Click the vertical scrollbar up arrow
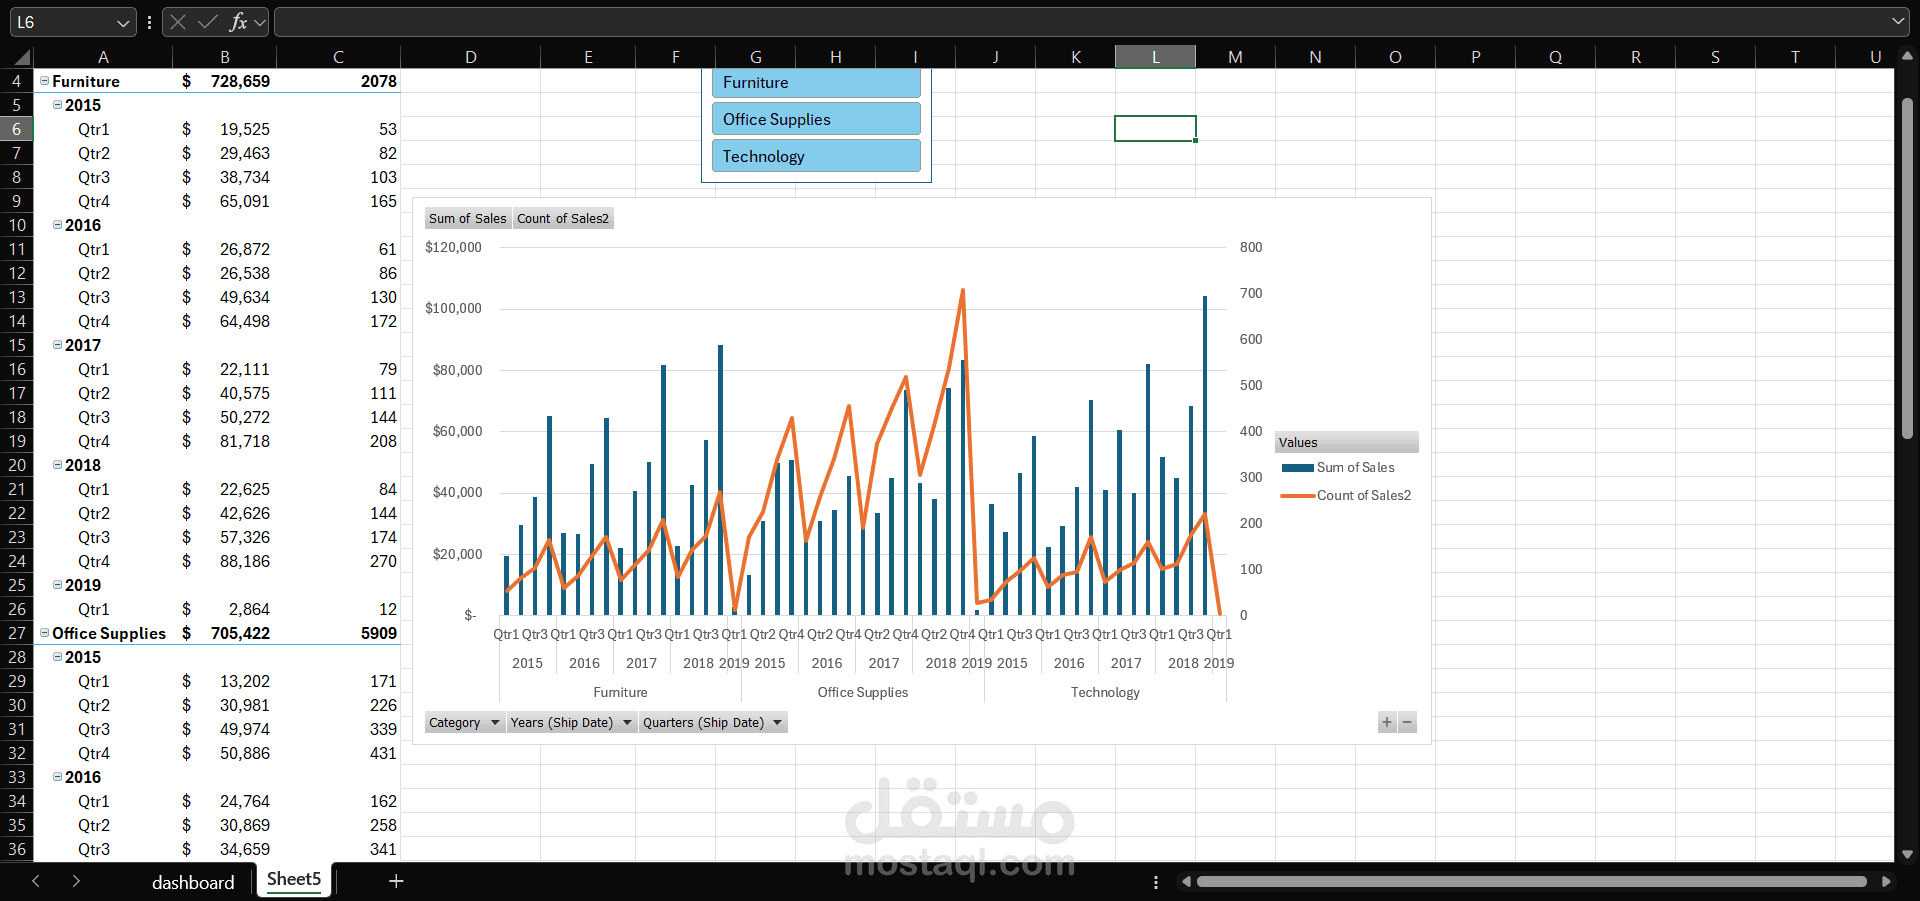This screenshot has width=1920, height=901. click(x=1907, y=57)
